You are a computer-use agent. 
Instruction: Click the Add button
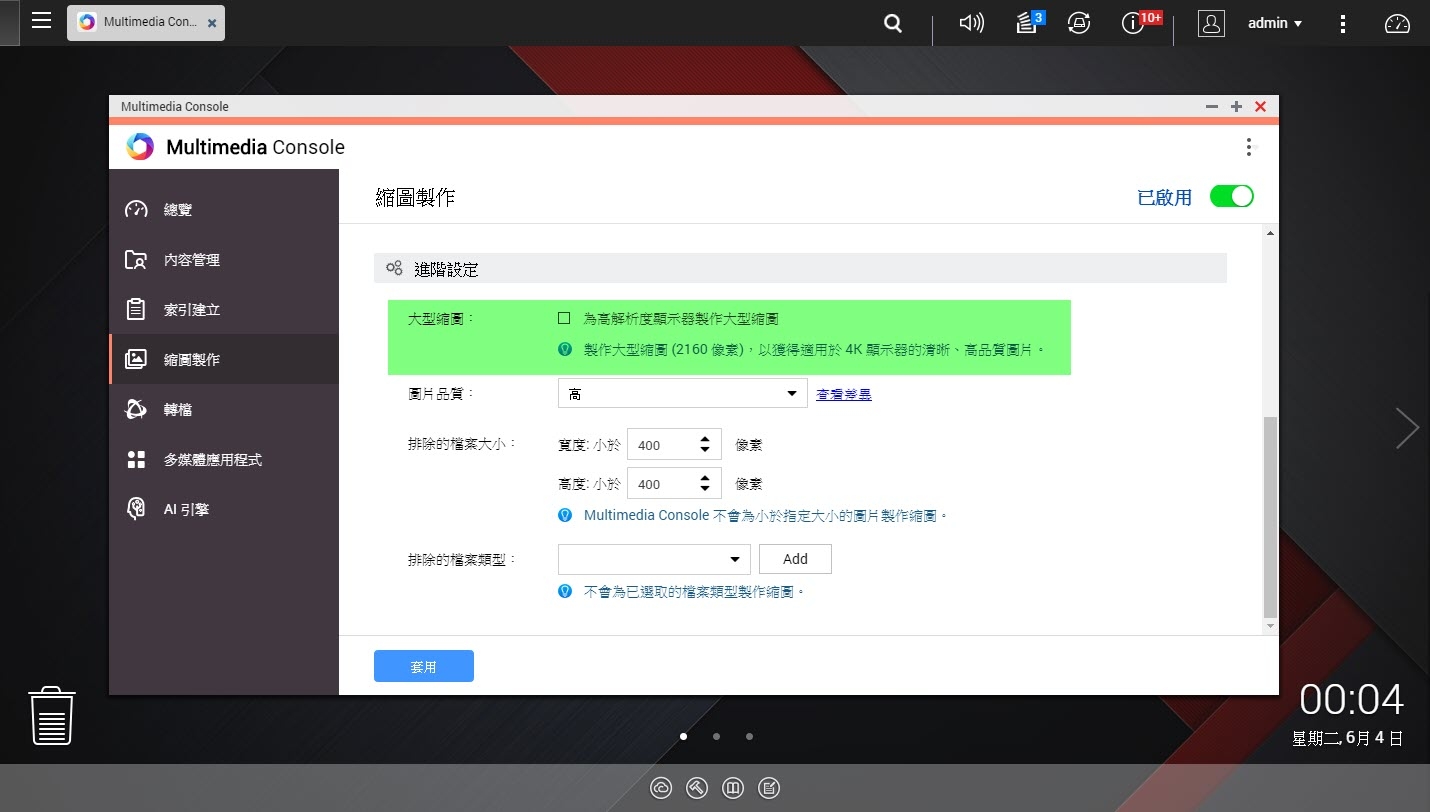(795, 559)
